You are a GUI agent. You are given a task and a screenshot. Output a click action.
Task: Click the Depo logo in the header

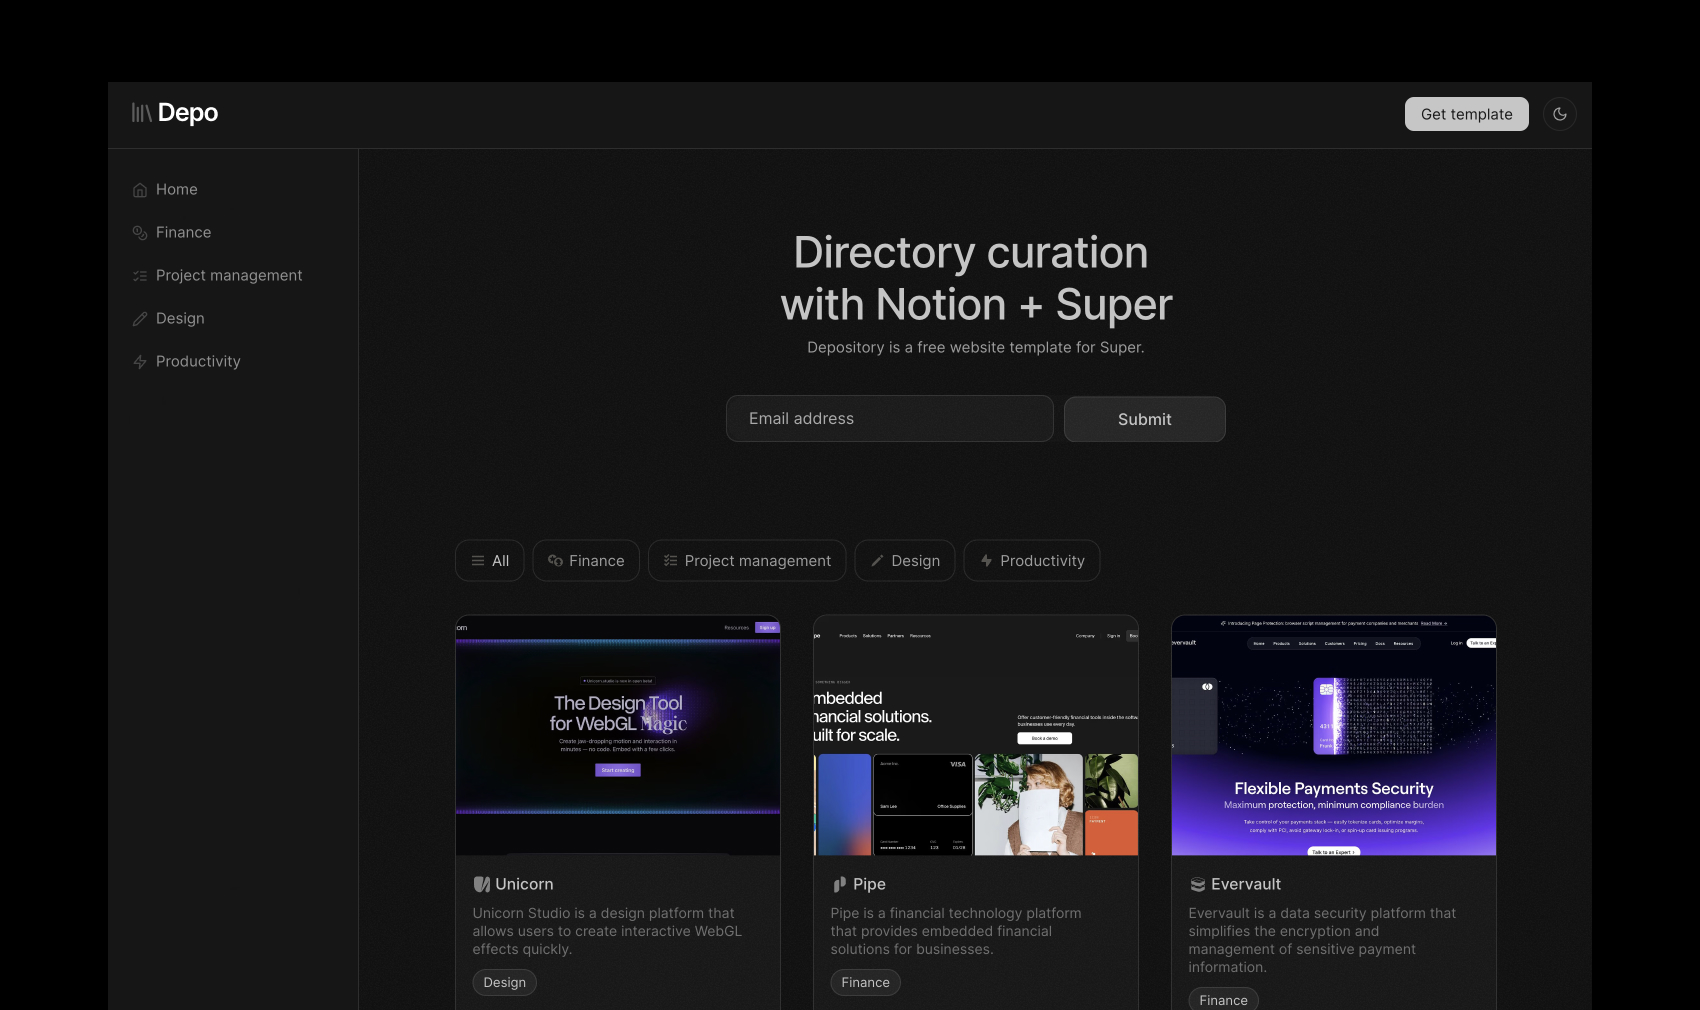pyautogui.click(x=175, y=113)
